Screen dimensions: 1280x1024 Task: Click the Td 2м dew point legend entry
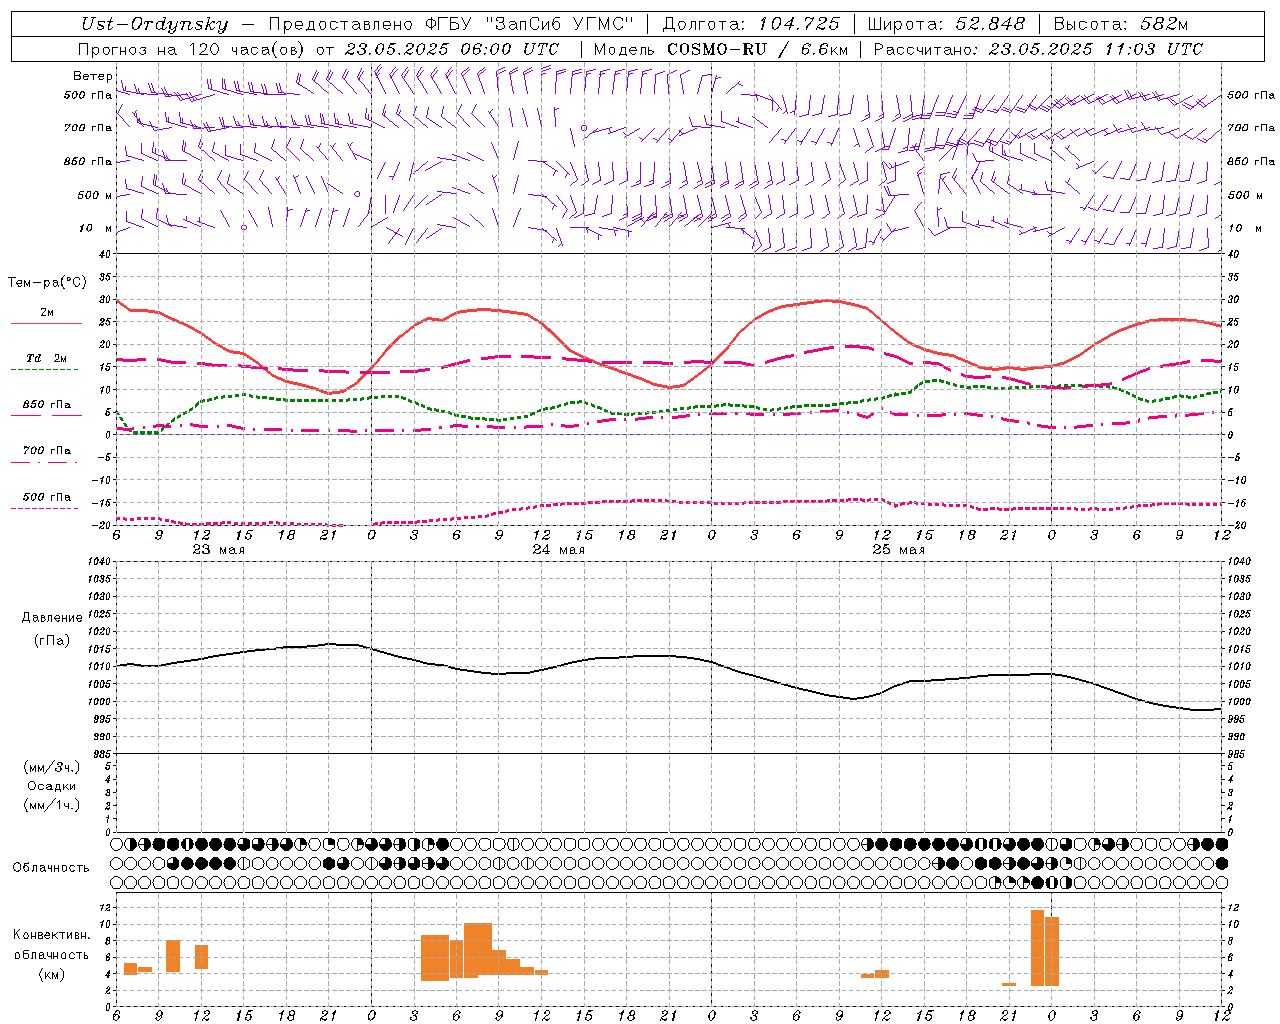(47, 358)
